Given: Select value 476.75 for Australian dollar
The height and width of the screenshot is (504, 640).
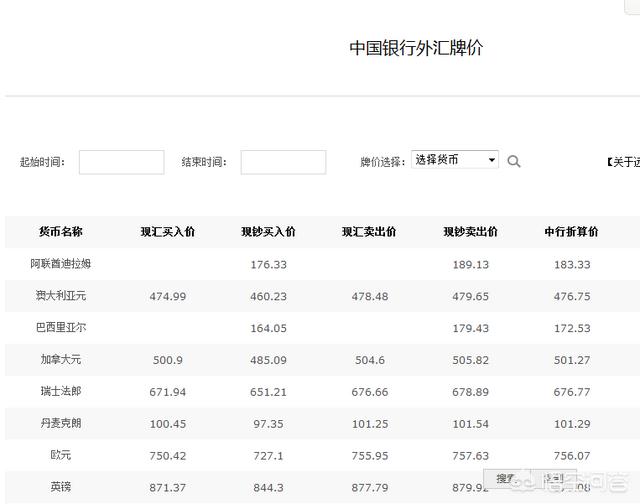Looking at the screenshot, I should tap(572, 297).
